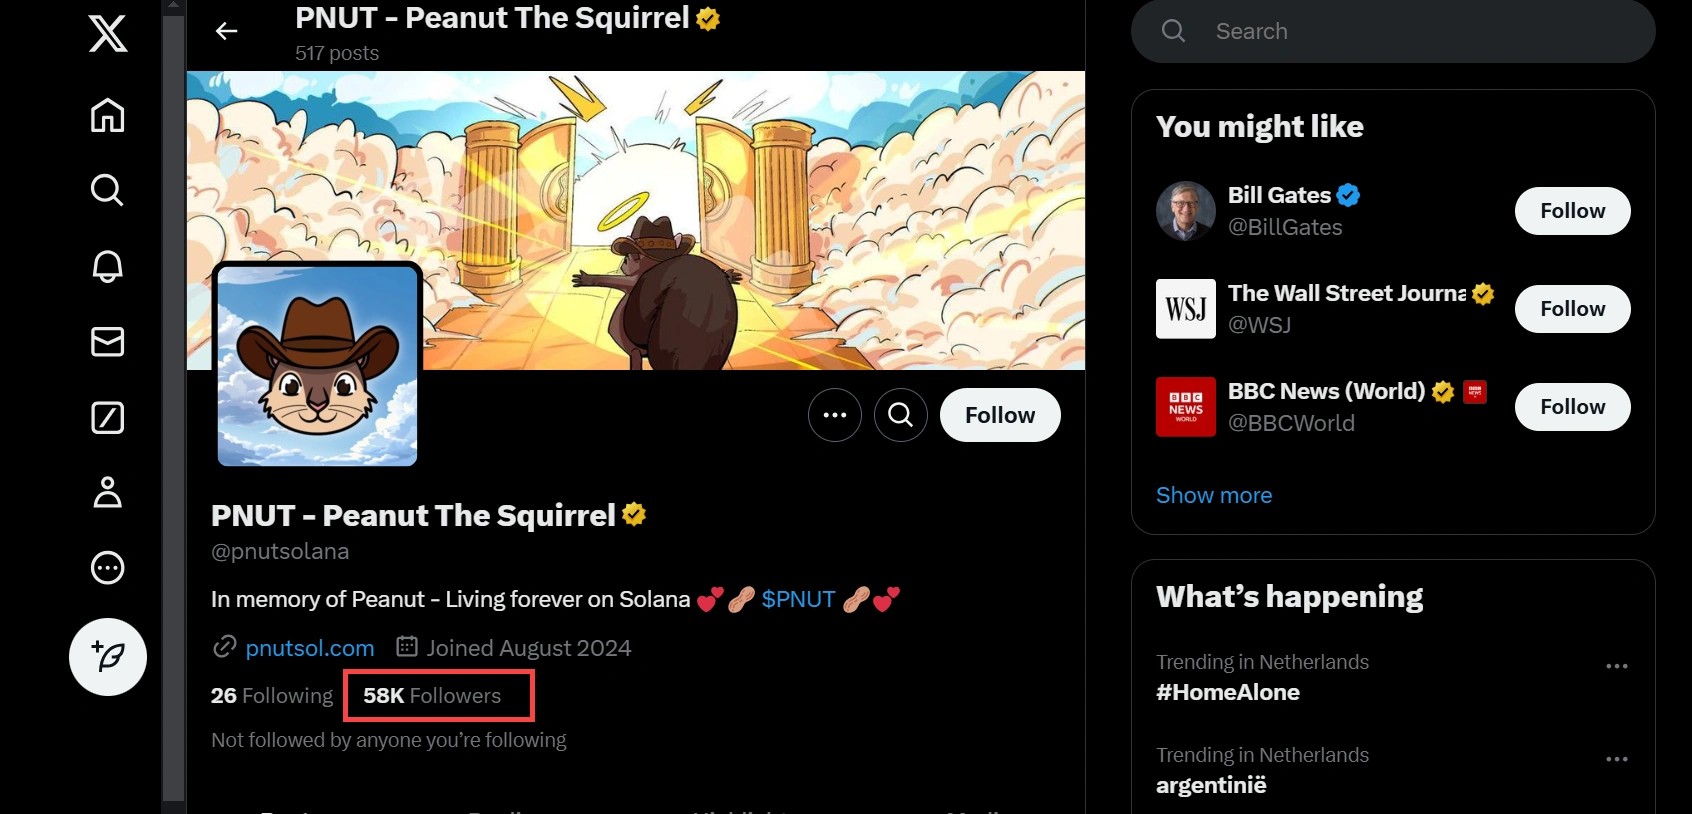The height and width of the screenshot is (814, 1692).
Task: Click the compose post feather button
Action: 108,657
